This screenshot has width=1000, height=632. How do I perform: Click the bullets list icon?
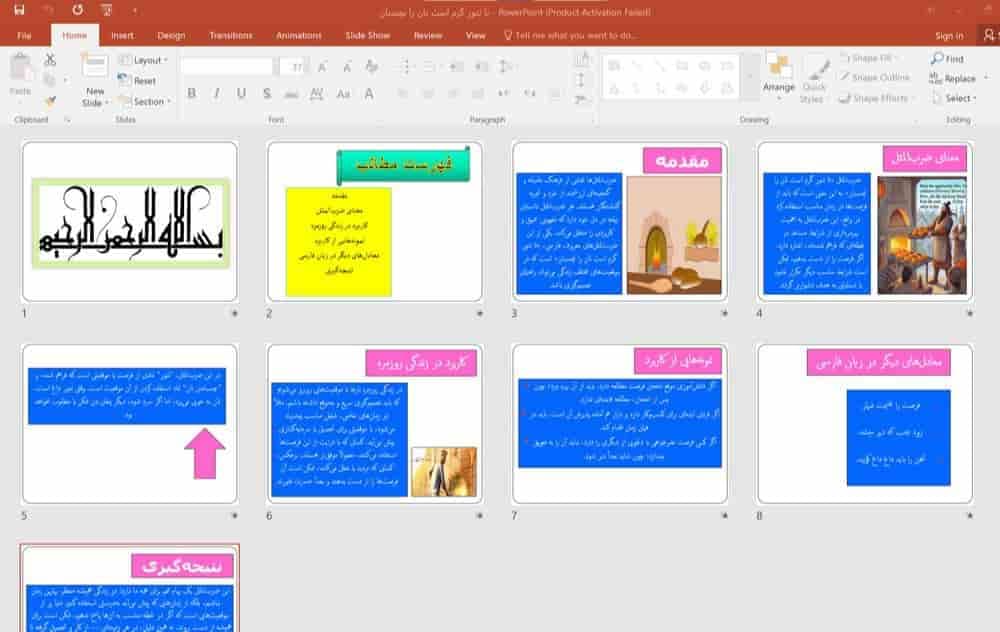click(406, 66)
